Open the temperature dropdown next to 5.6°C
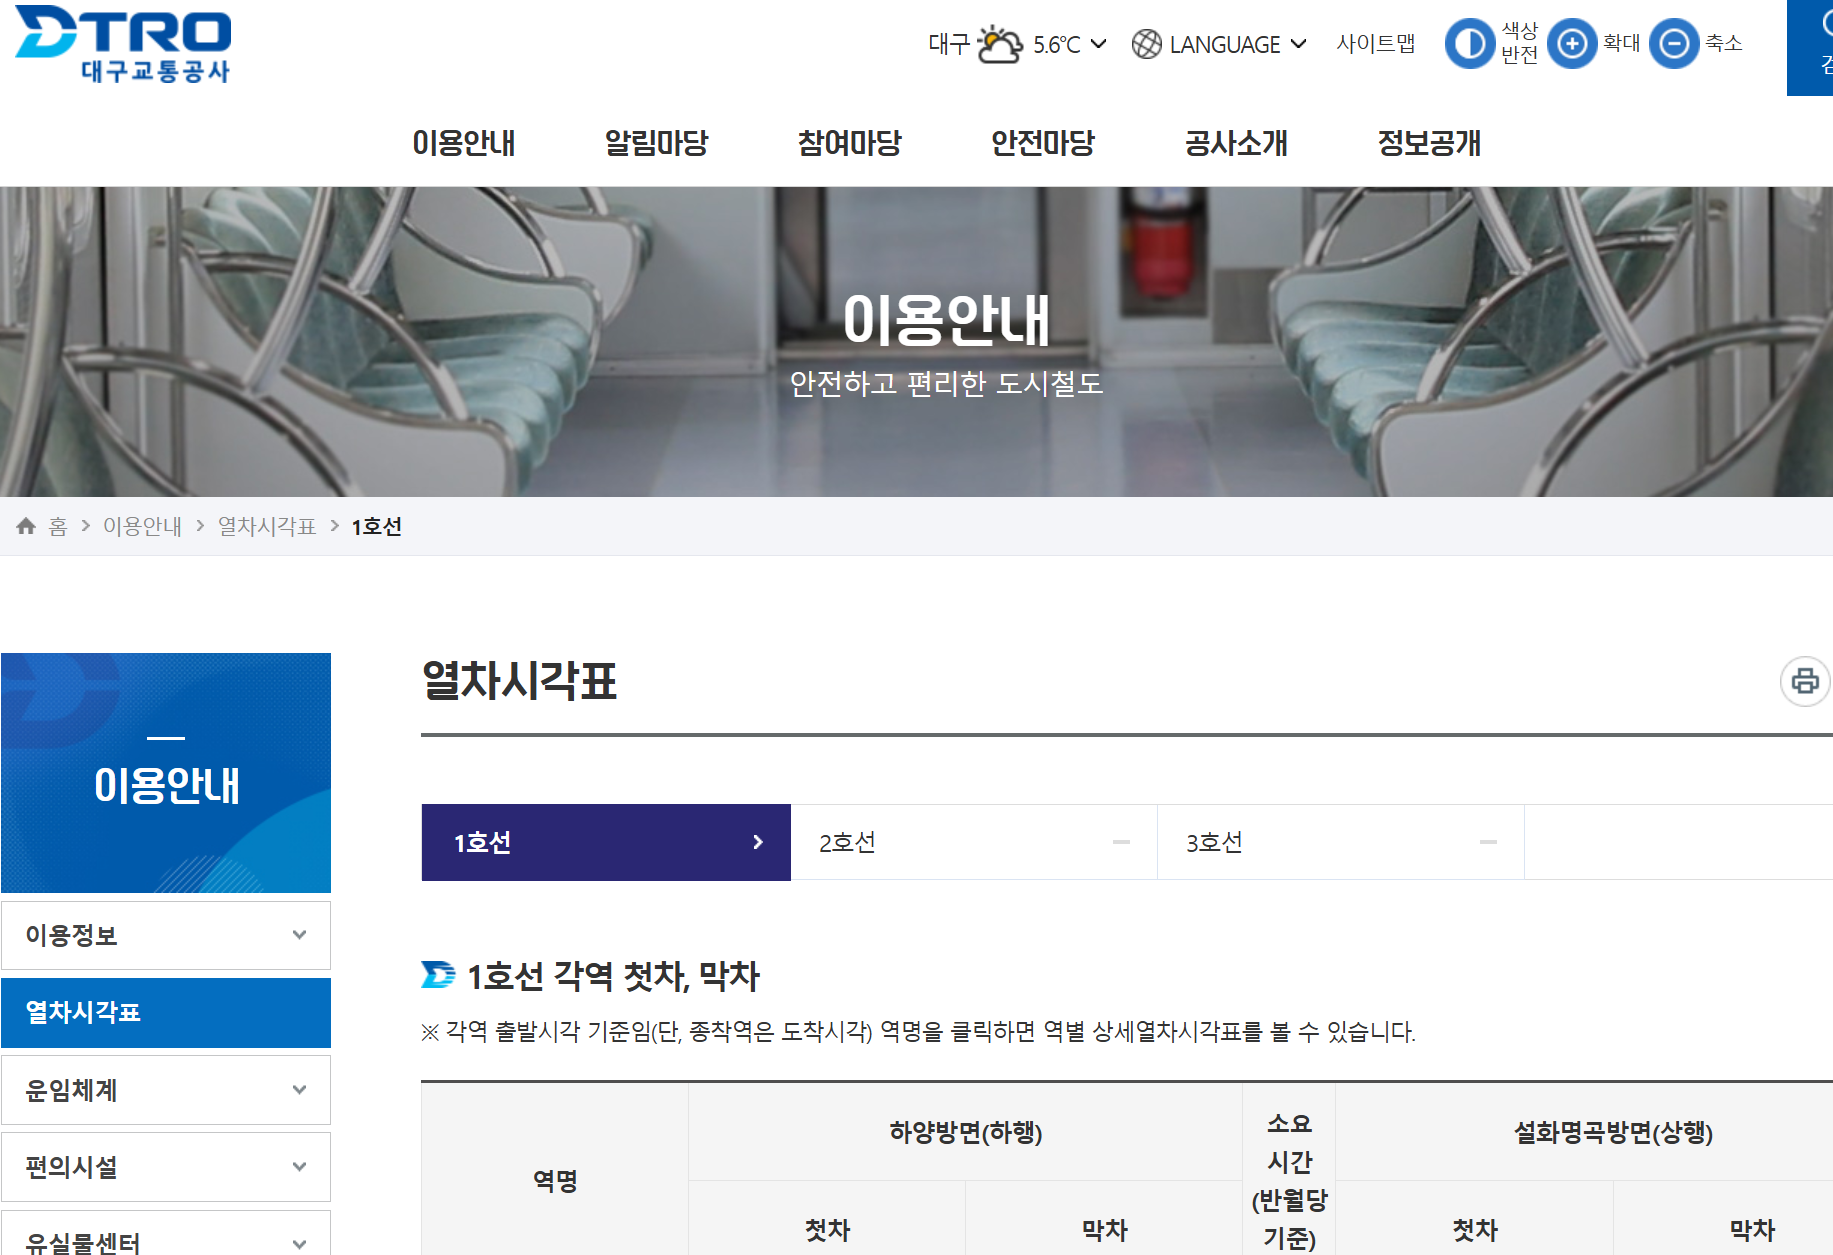The image size is (1833, 1255). coord(1098,44)
